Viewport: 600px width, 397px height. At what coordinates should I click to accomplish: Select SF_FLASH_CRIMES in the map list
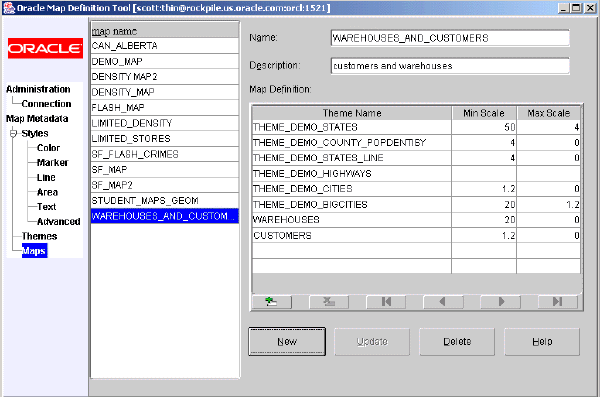click(165, 154)
